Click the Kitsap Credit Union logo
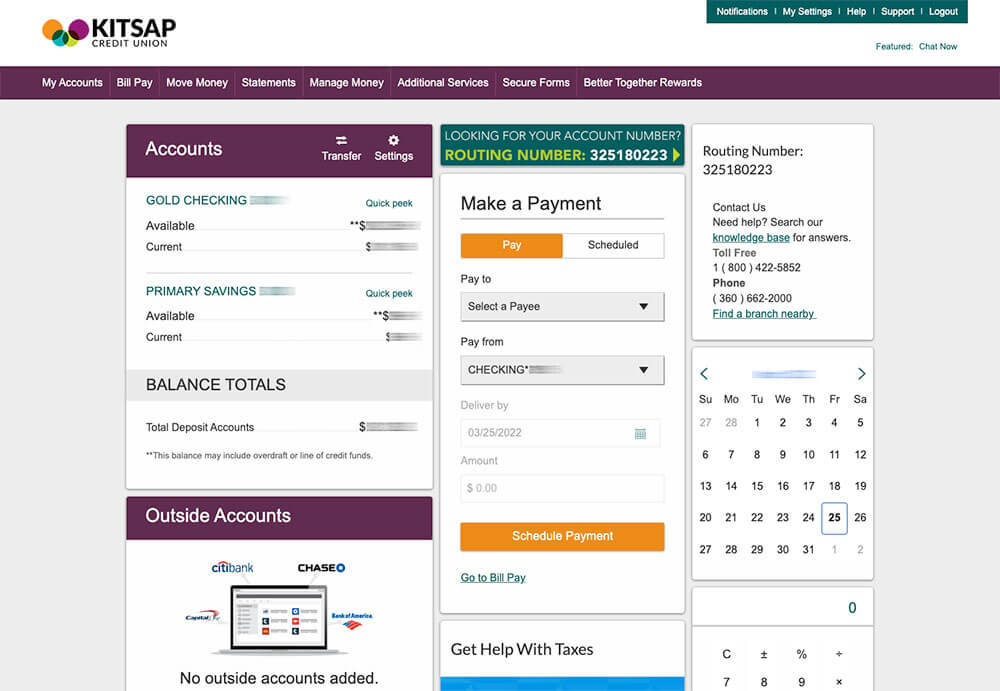This screenshot has width=1000, height=691. click(x=106, y=31)
